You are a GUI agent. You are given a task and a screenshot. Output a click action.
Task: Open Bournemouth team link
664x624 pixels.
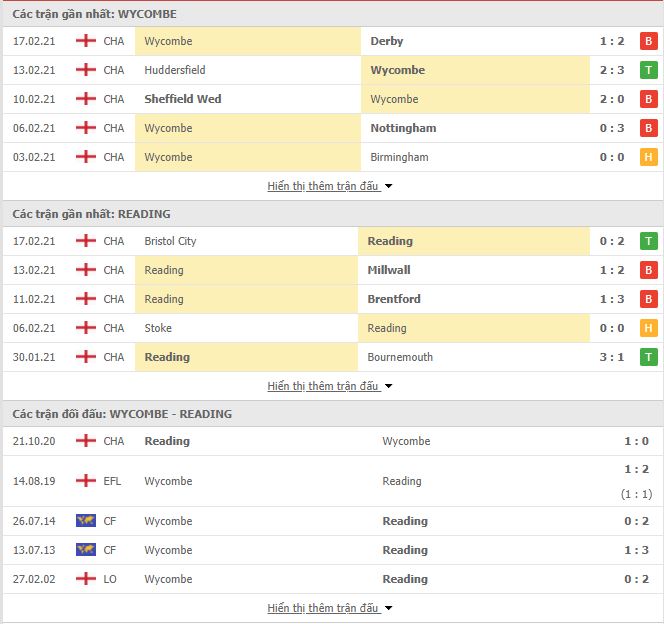(400, 357)
